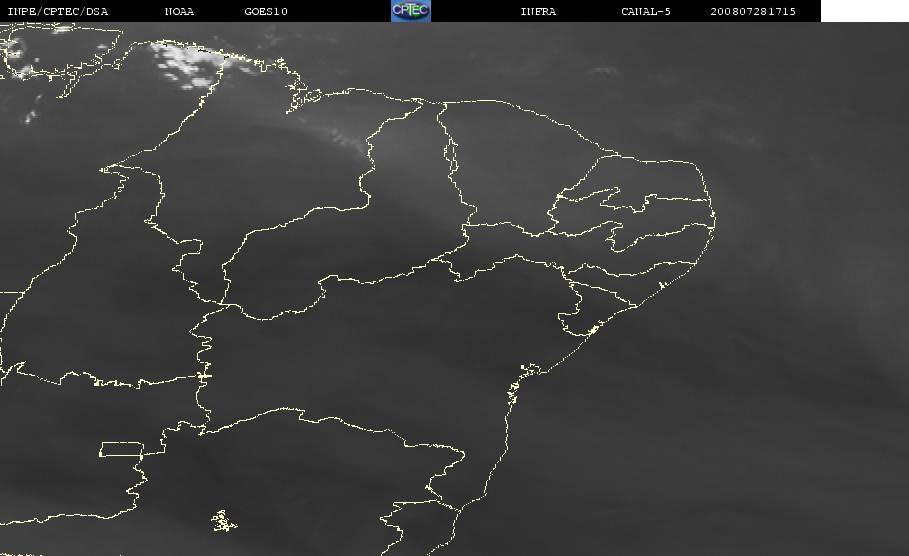Click the rectangular Distrito Federal outline
The image size is (909, 556).
(x=119, y=448)
